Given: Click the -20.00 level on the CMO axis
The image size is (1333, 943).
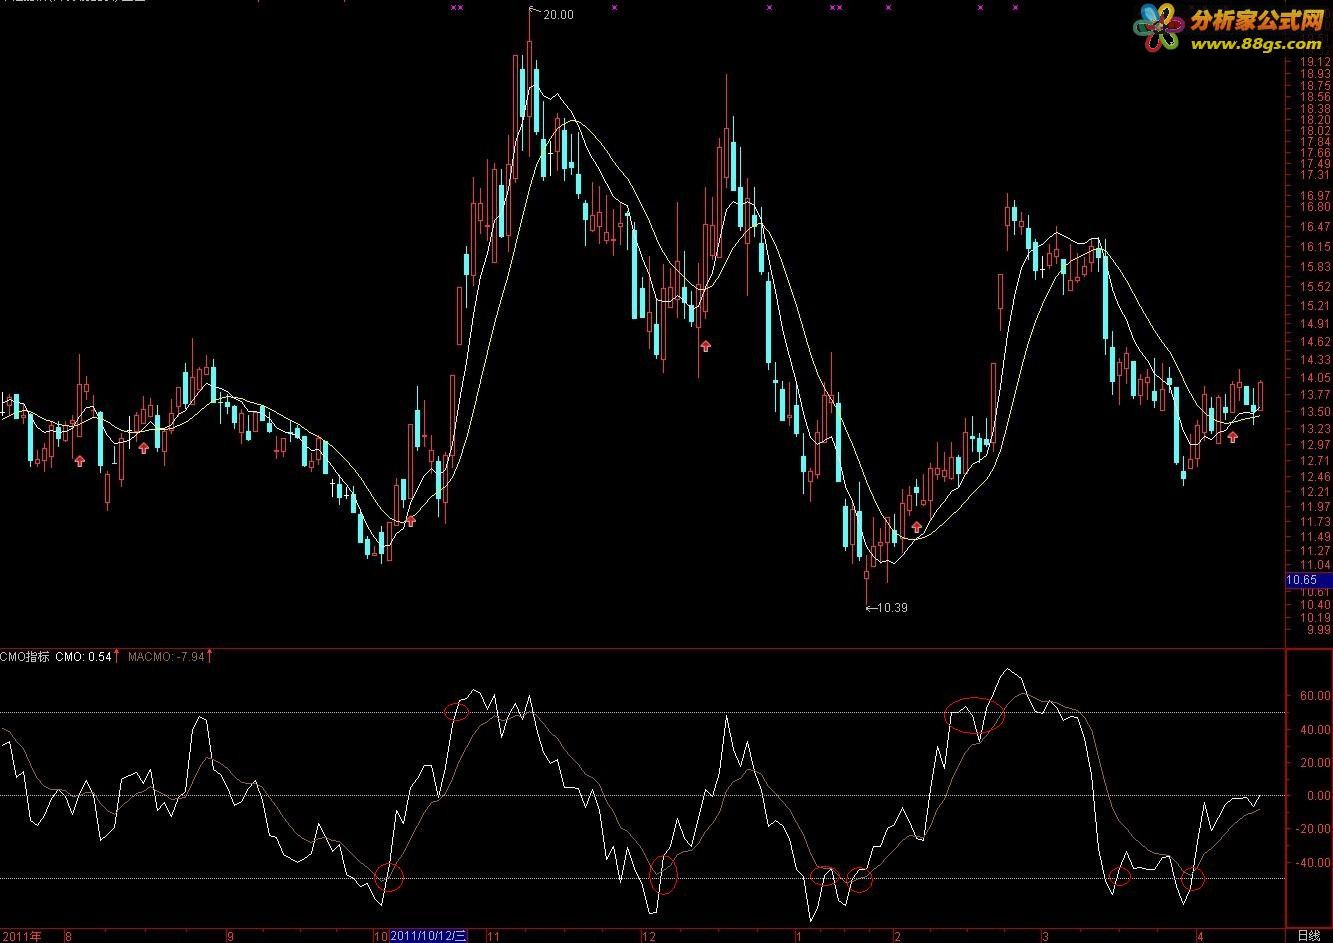Looking at the screenshot, I should [x=1313, y=829].
